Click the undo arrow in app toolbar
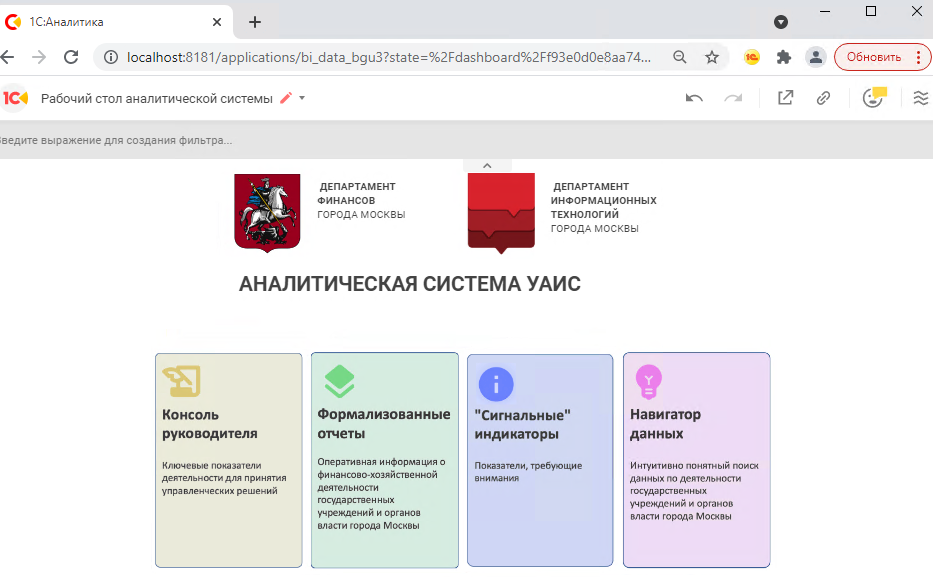Viewport: 933px width, 583px height. coord(694,98)
